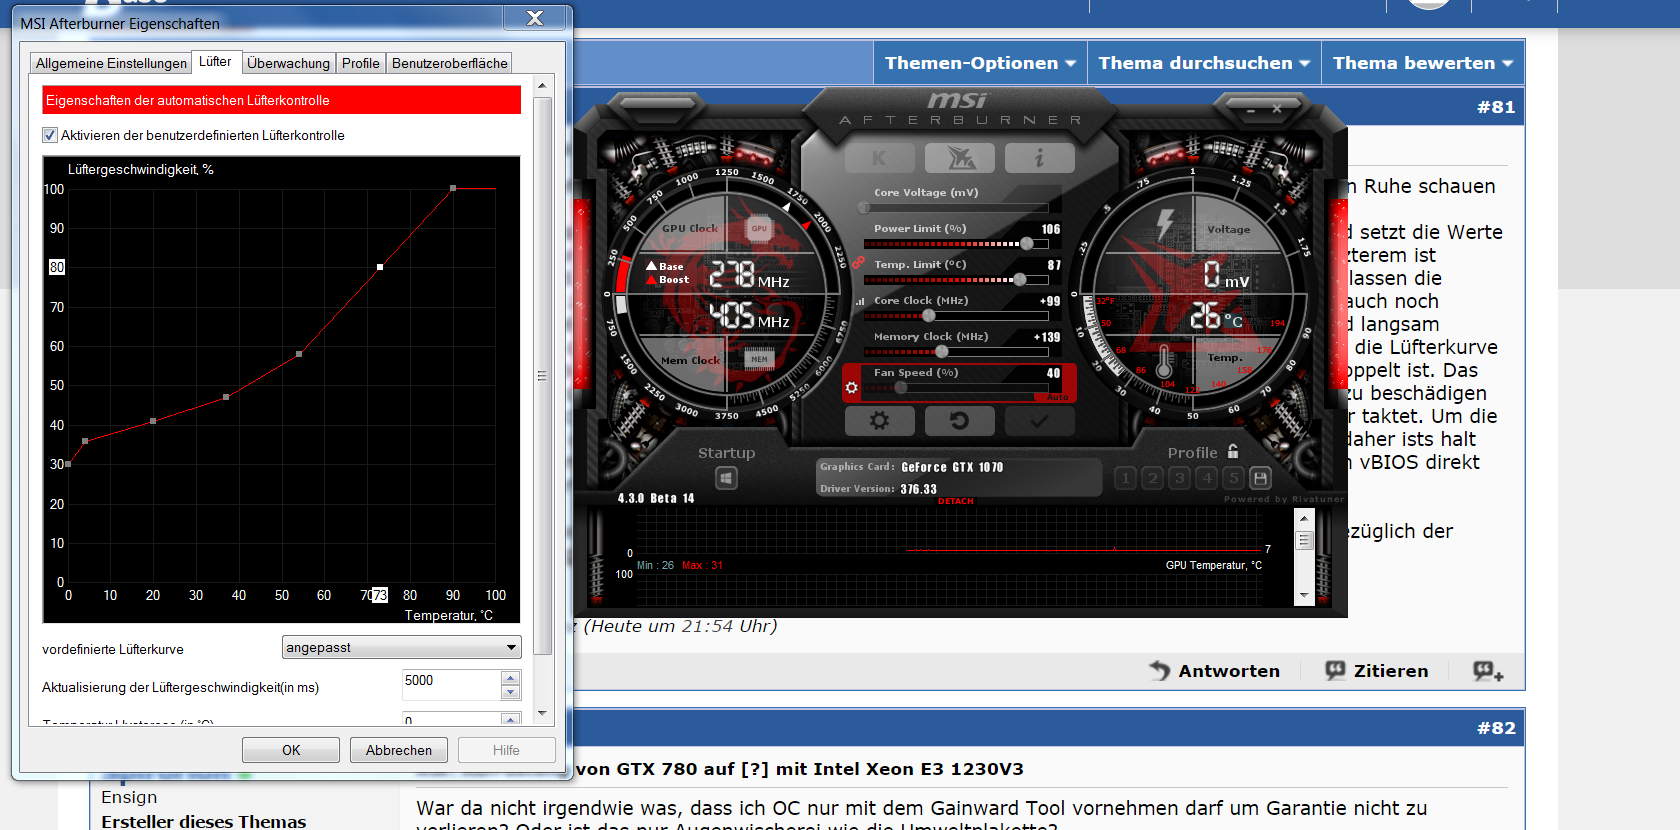Viewport: 1680px width, 830px height.
Task: Expand the Thema durchsuchen dropdown
Action: 1204,63
